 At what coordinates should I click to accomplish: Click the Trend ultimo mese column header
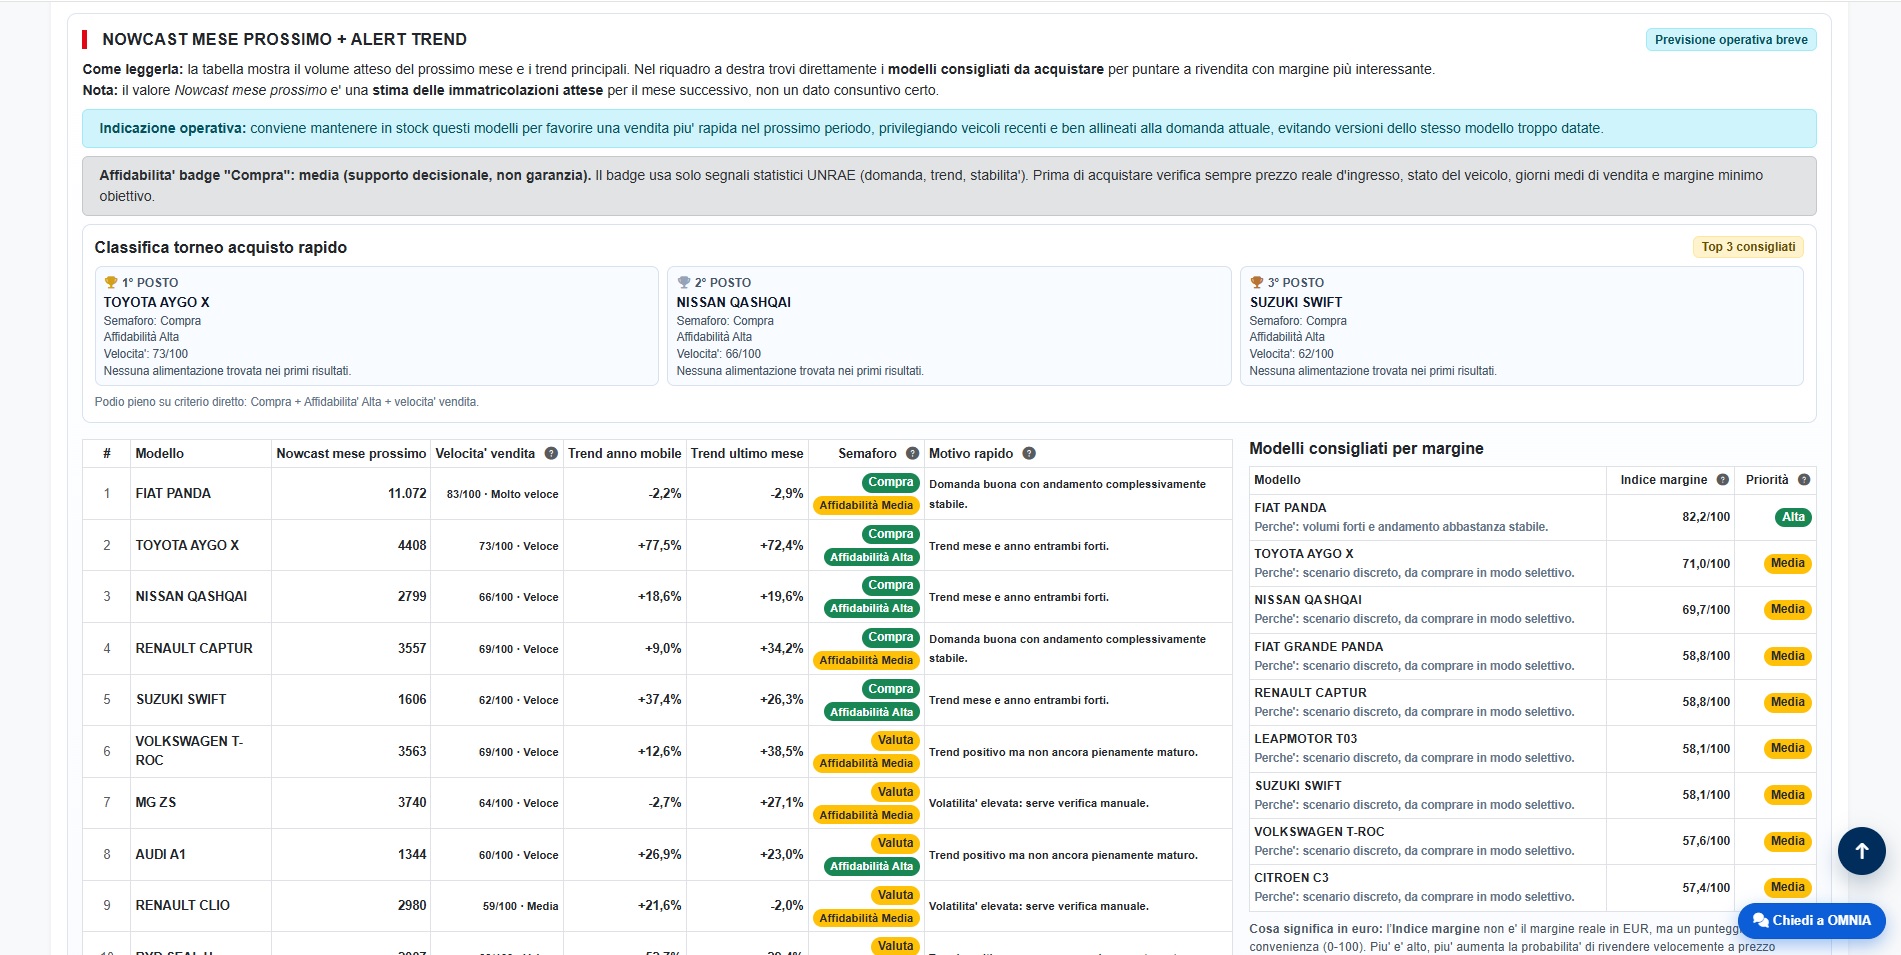click(747, 453)
